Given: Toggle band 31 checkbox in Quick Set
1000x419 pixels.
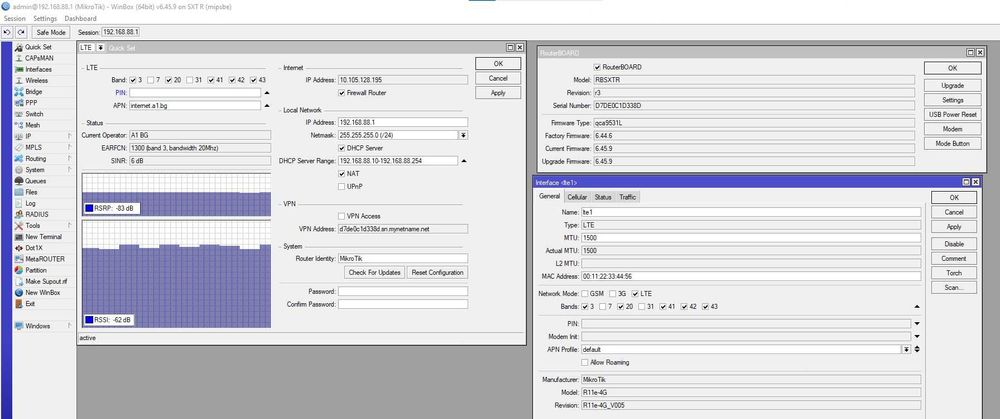Looking at the screenshot, I should pyautogui.click(x=190, y=80).
